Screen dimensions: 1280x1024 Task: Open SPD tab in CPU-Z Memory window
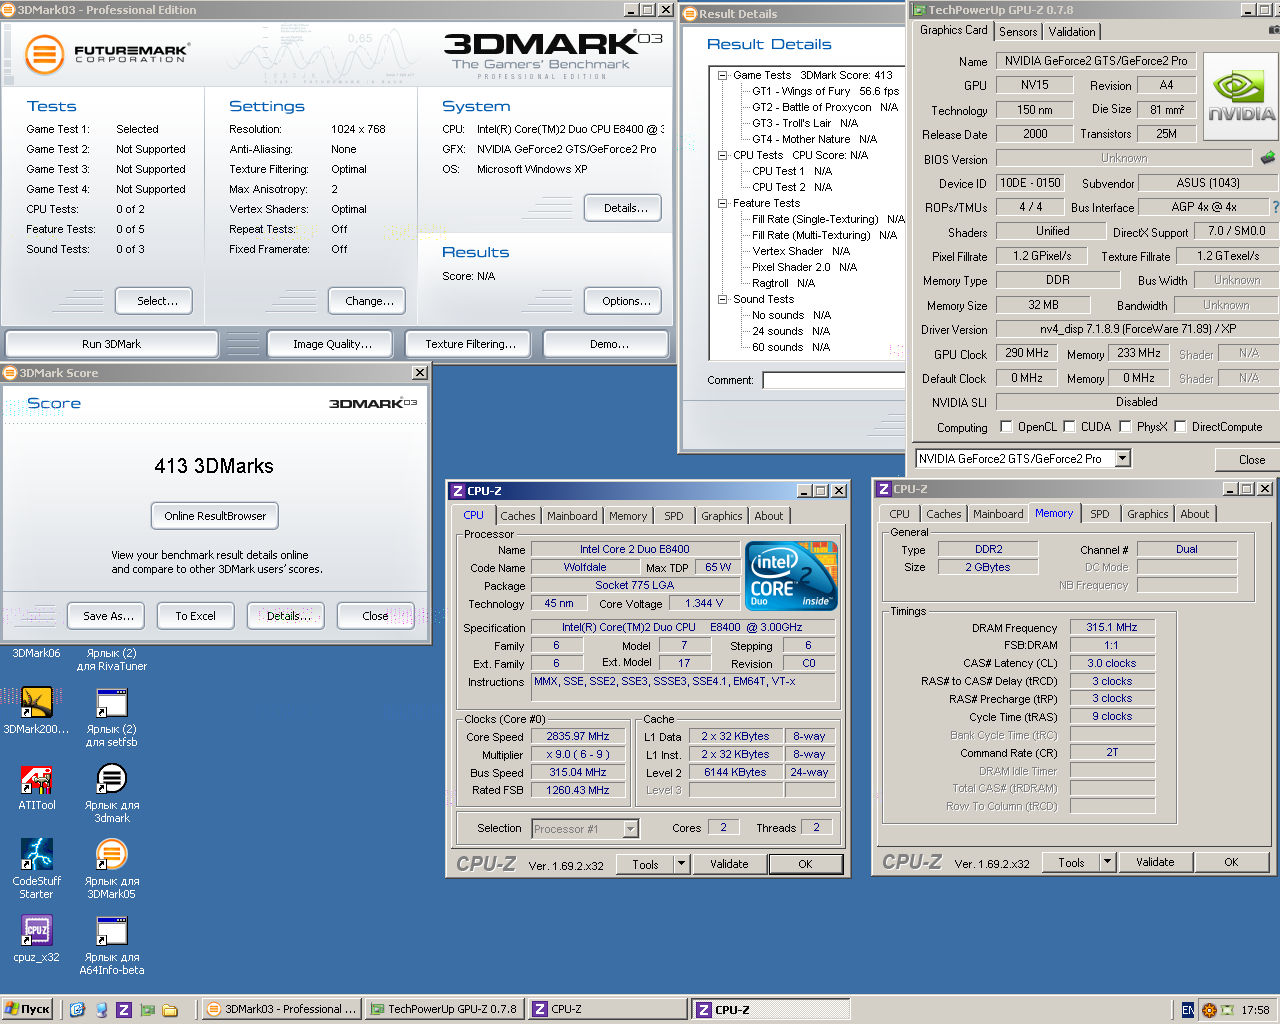(1100, 514)
